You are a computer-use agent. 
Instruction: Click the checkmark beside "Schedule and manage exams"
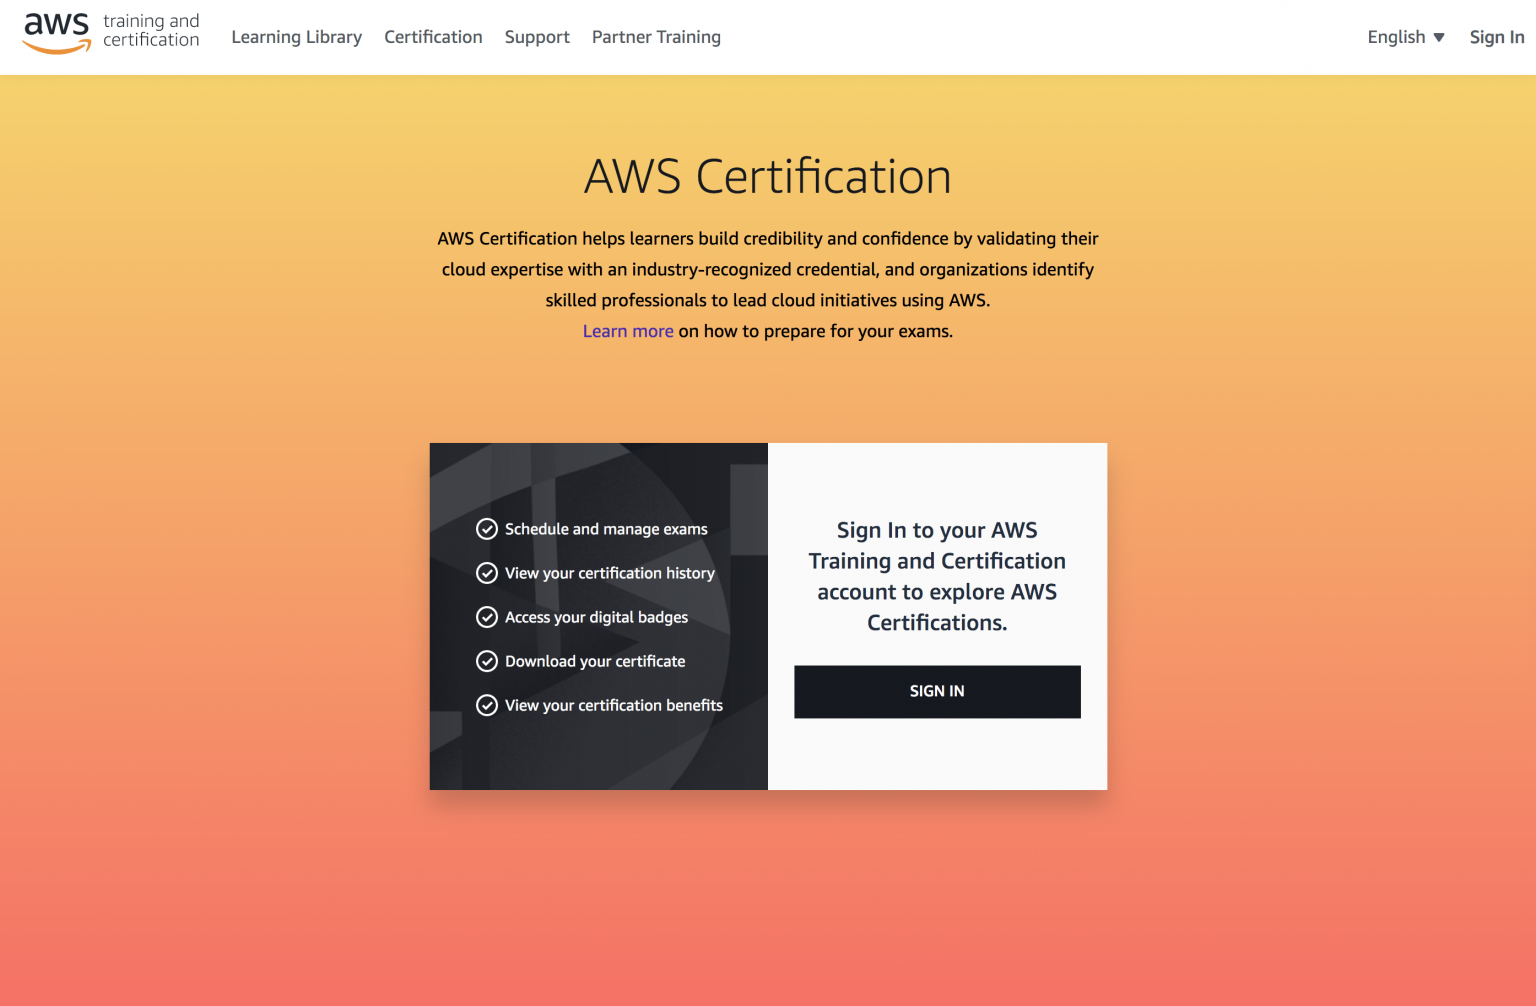coord(487,529)
